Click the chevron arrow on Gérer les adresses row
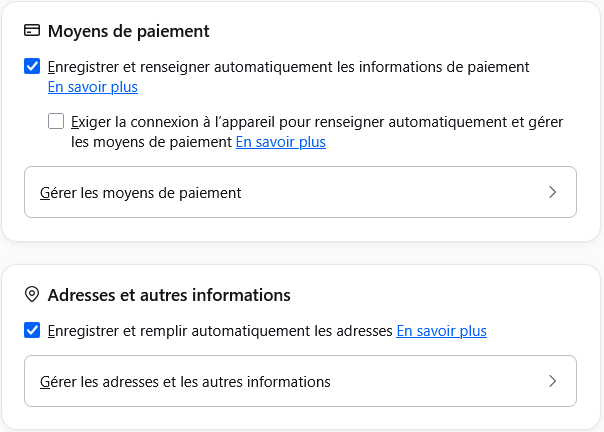 coord(552,381)
